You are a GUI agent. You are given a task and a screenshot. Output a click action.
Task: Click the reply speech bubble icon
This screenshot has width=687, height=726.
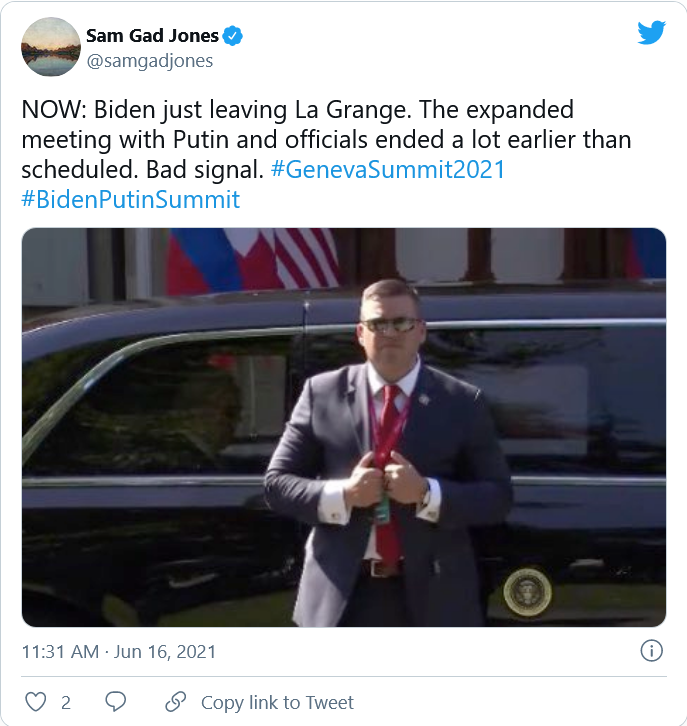point(115,701)
